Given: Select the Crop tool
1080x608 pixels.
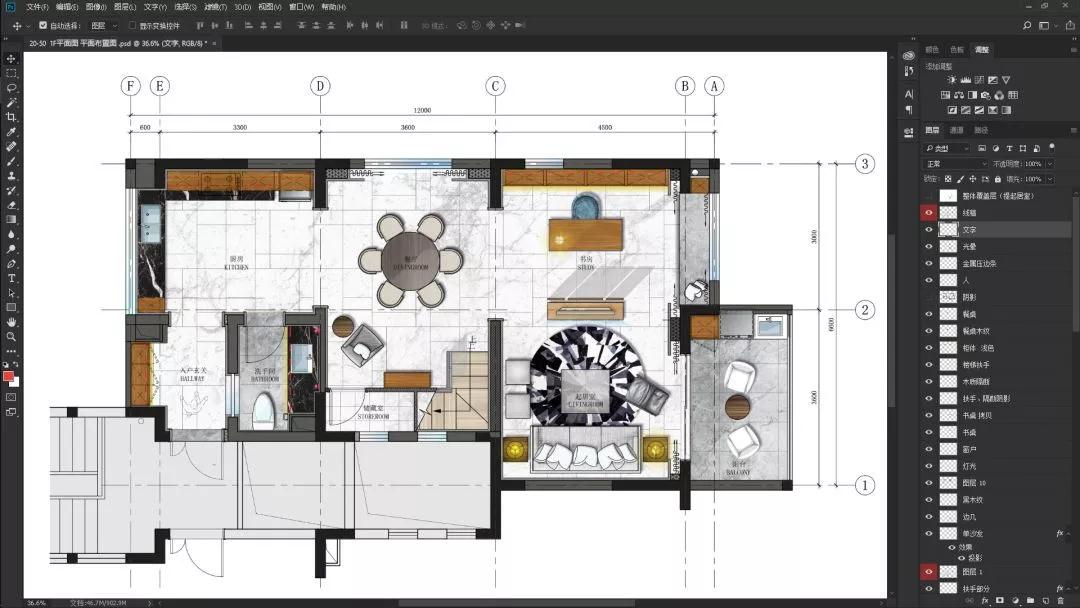Looking at the screenshot, I should pyautogui.click(x=11, y=117).
